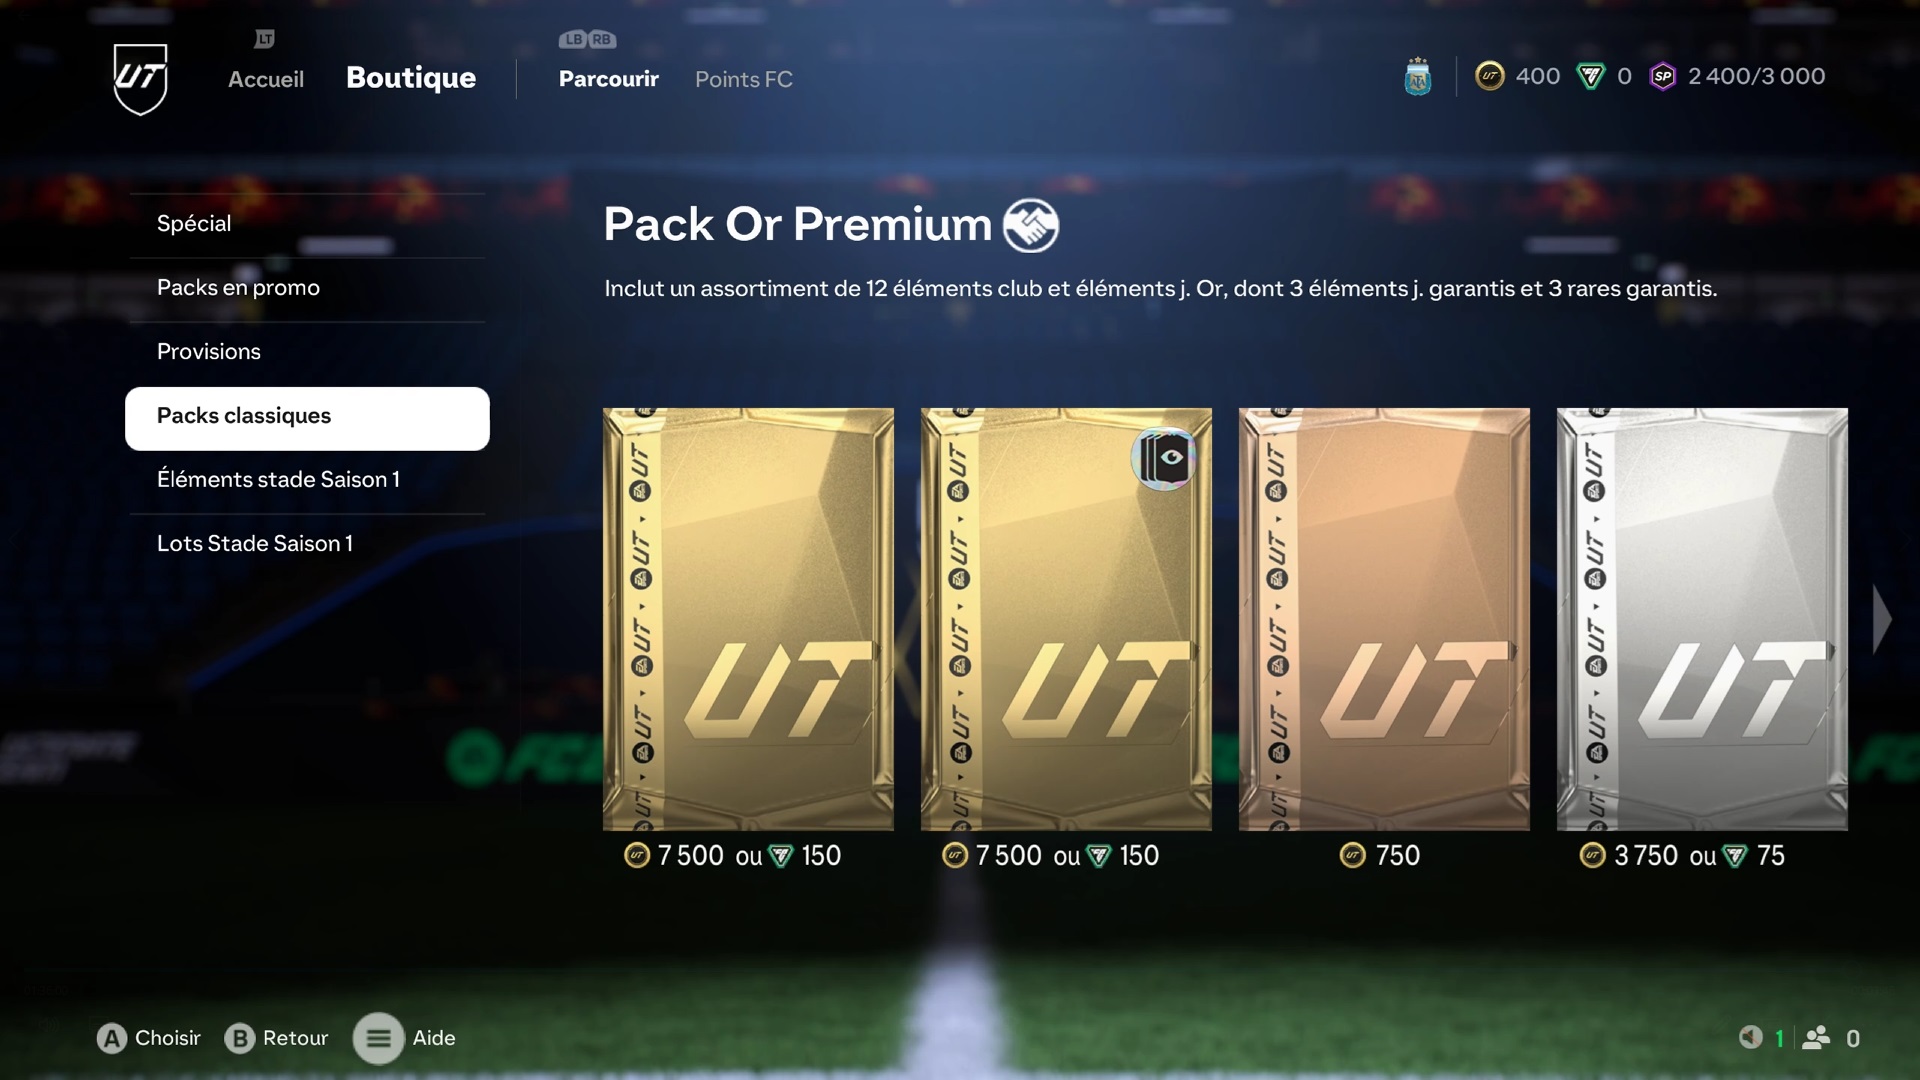Switch to the Accueil tab
1920x1080 pixels.
click(266, 79)
